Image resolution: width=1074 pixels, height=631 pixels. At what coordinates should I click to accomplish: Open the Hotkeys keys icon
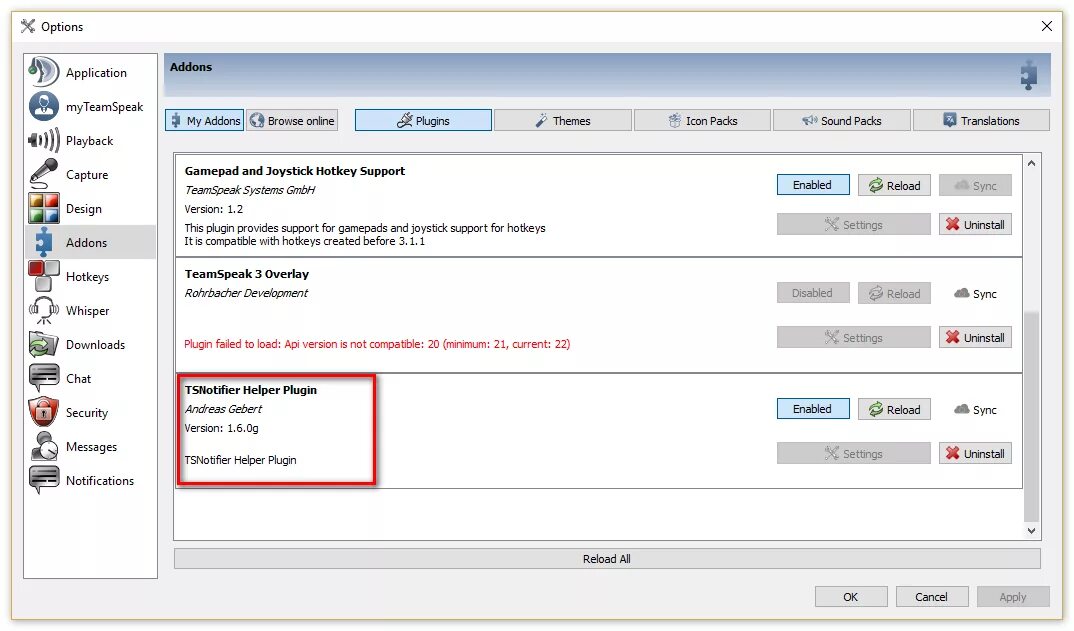click(43, 276)
